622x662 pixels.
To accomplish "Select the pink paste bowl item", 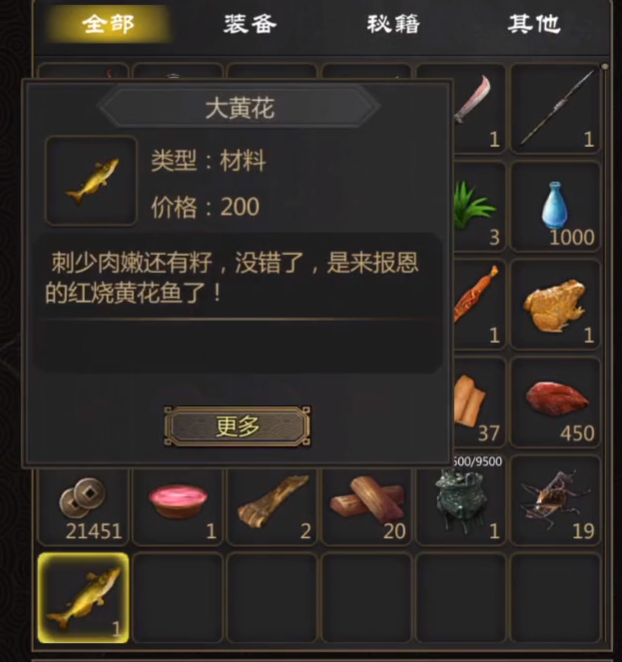I will 178,505.
